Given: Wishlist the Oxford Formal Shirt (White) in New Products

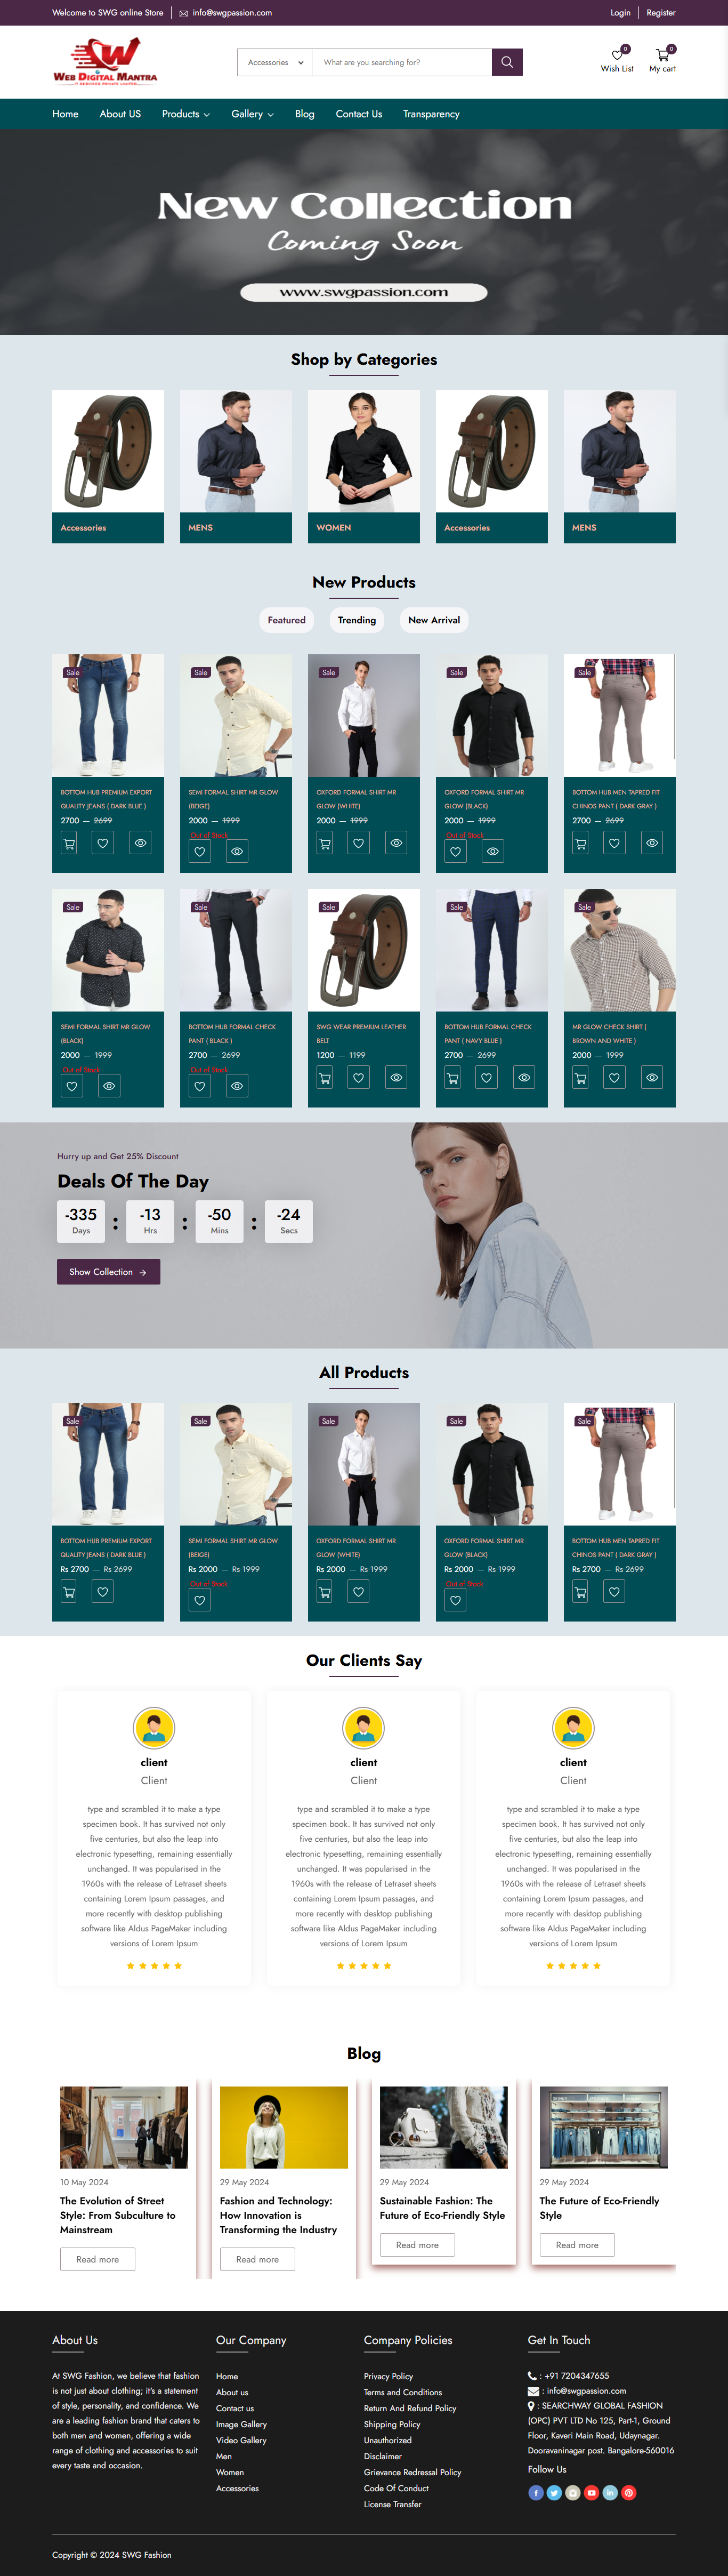Looking at the screenshot, I should pos(359,843).
